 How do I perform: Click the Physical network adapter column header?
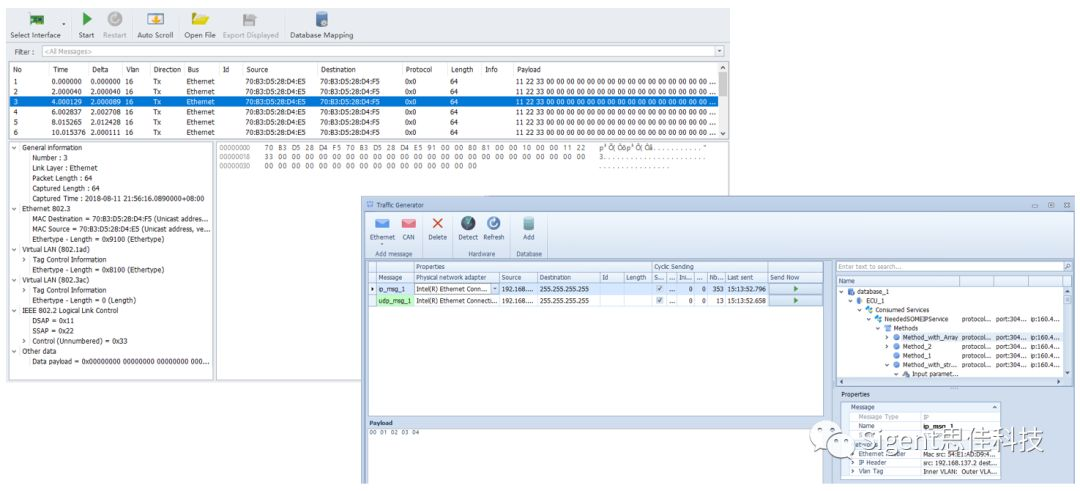click(x=456, y=277)
